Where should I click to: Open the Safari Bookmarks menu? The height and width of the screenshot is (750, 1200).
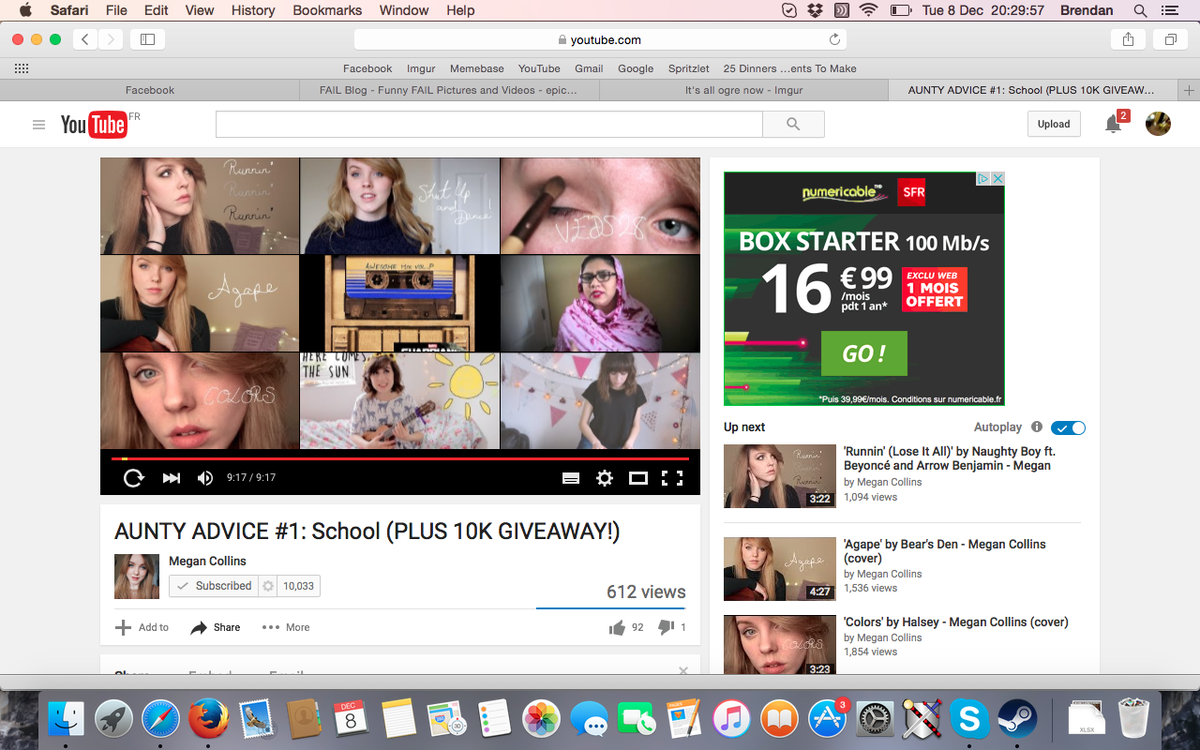(x=327, y=10)
